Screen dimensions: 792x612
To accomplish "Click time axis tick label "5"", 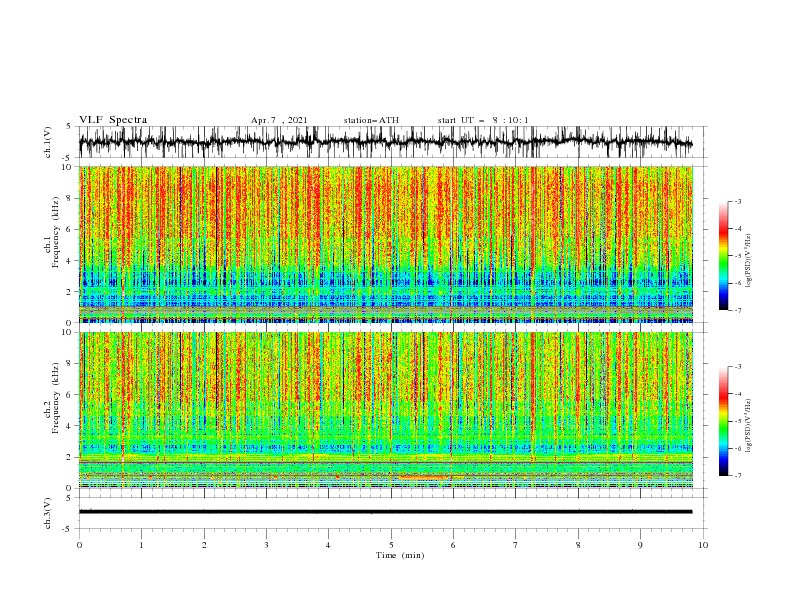I will tap(391, 545).
